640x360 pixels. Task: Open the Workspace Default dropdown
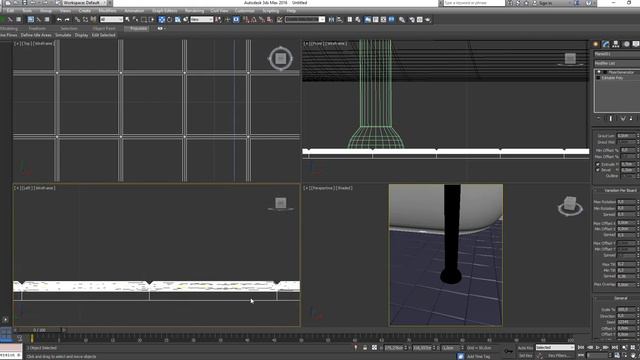pos(84,3)
